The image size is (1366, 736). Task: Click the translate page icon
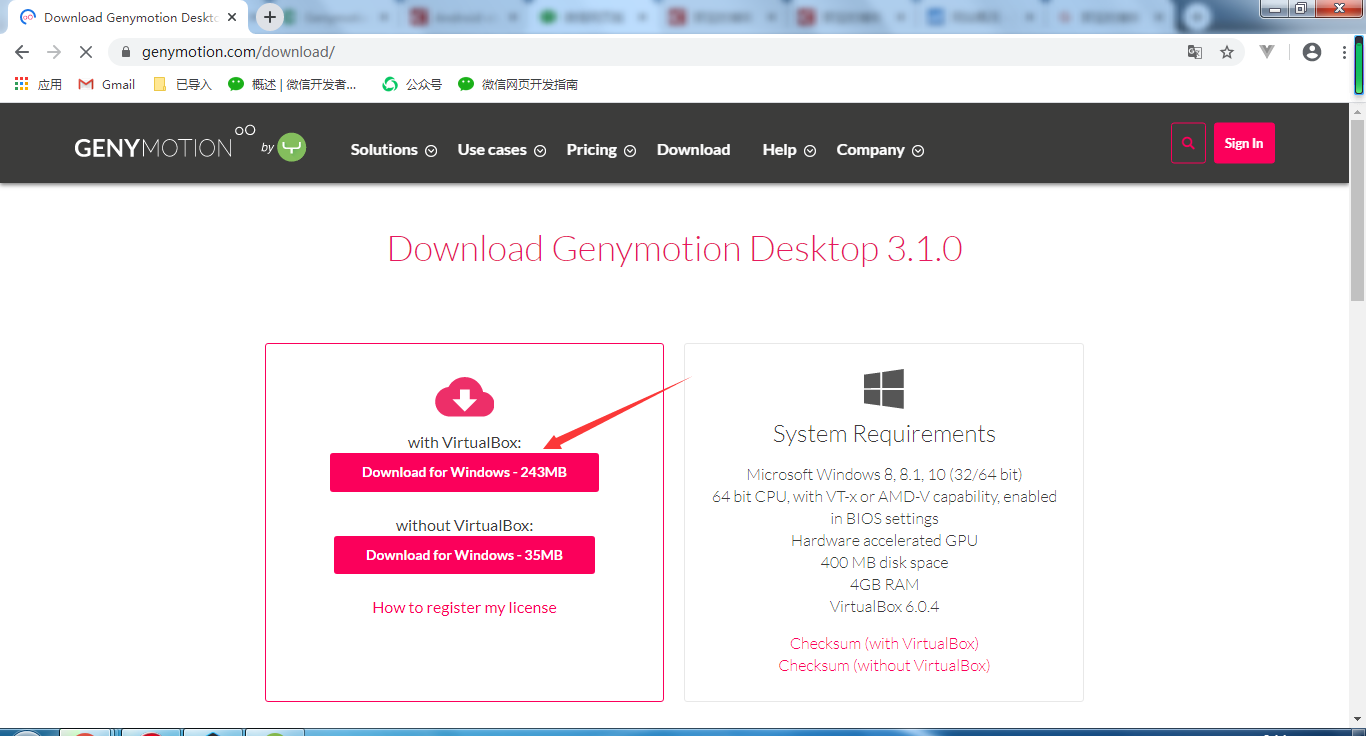click(x=1194, y=52)
